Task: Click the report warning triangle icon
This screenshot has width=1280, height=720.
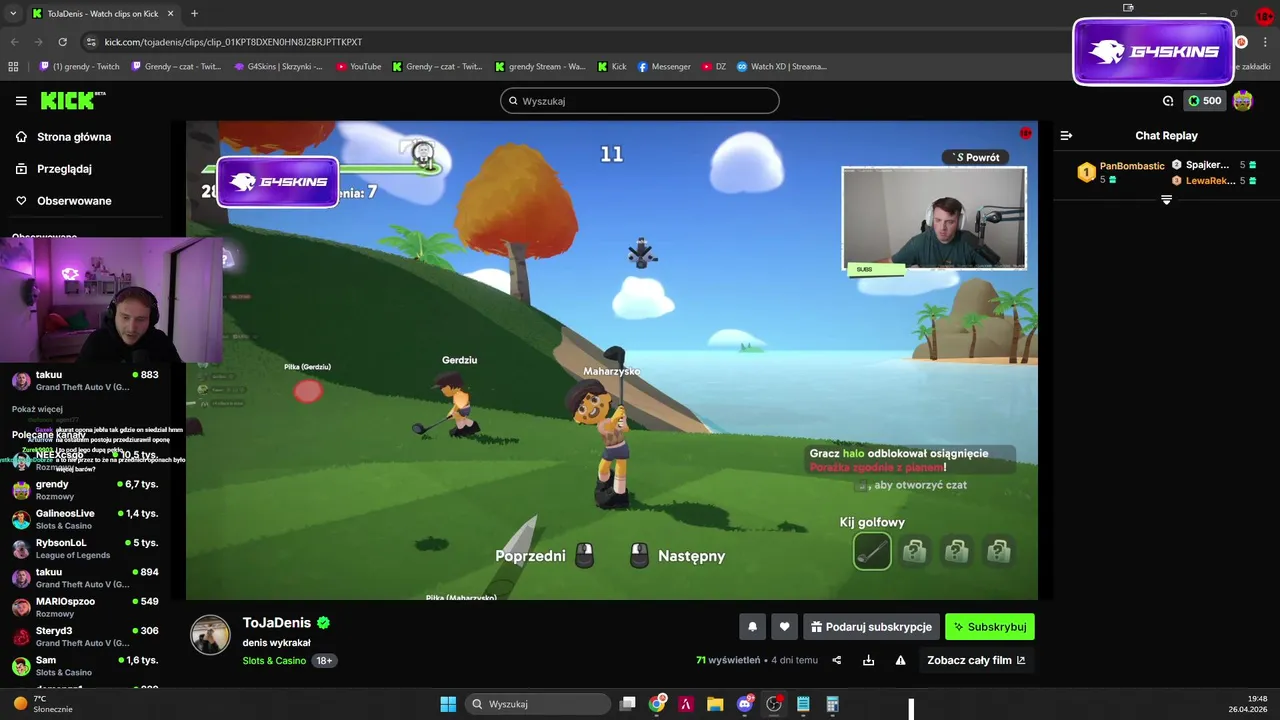Action: [900, 660]
